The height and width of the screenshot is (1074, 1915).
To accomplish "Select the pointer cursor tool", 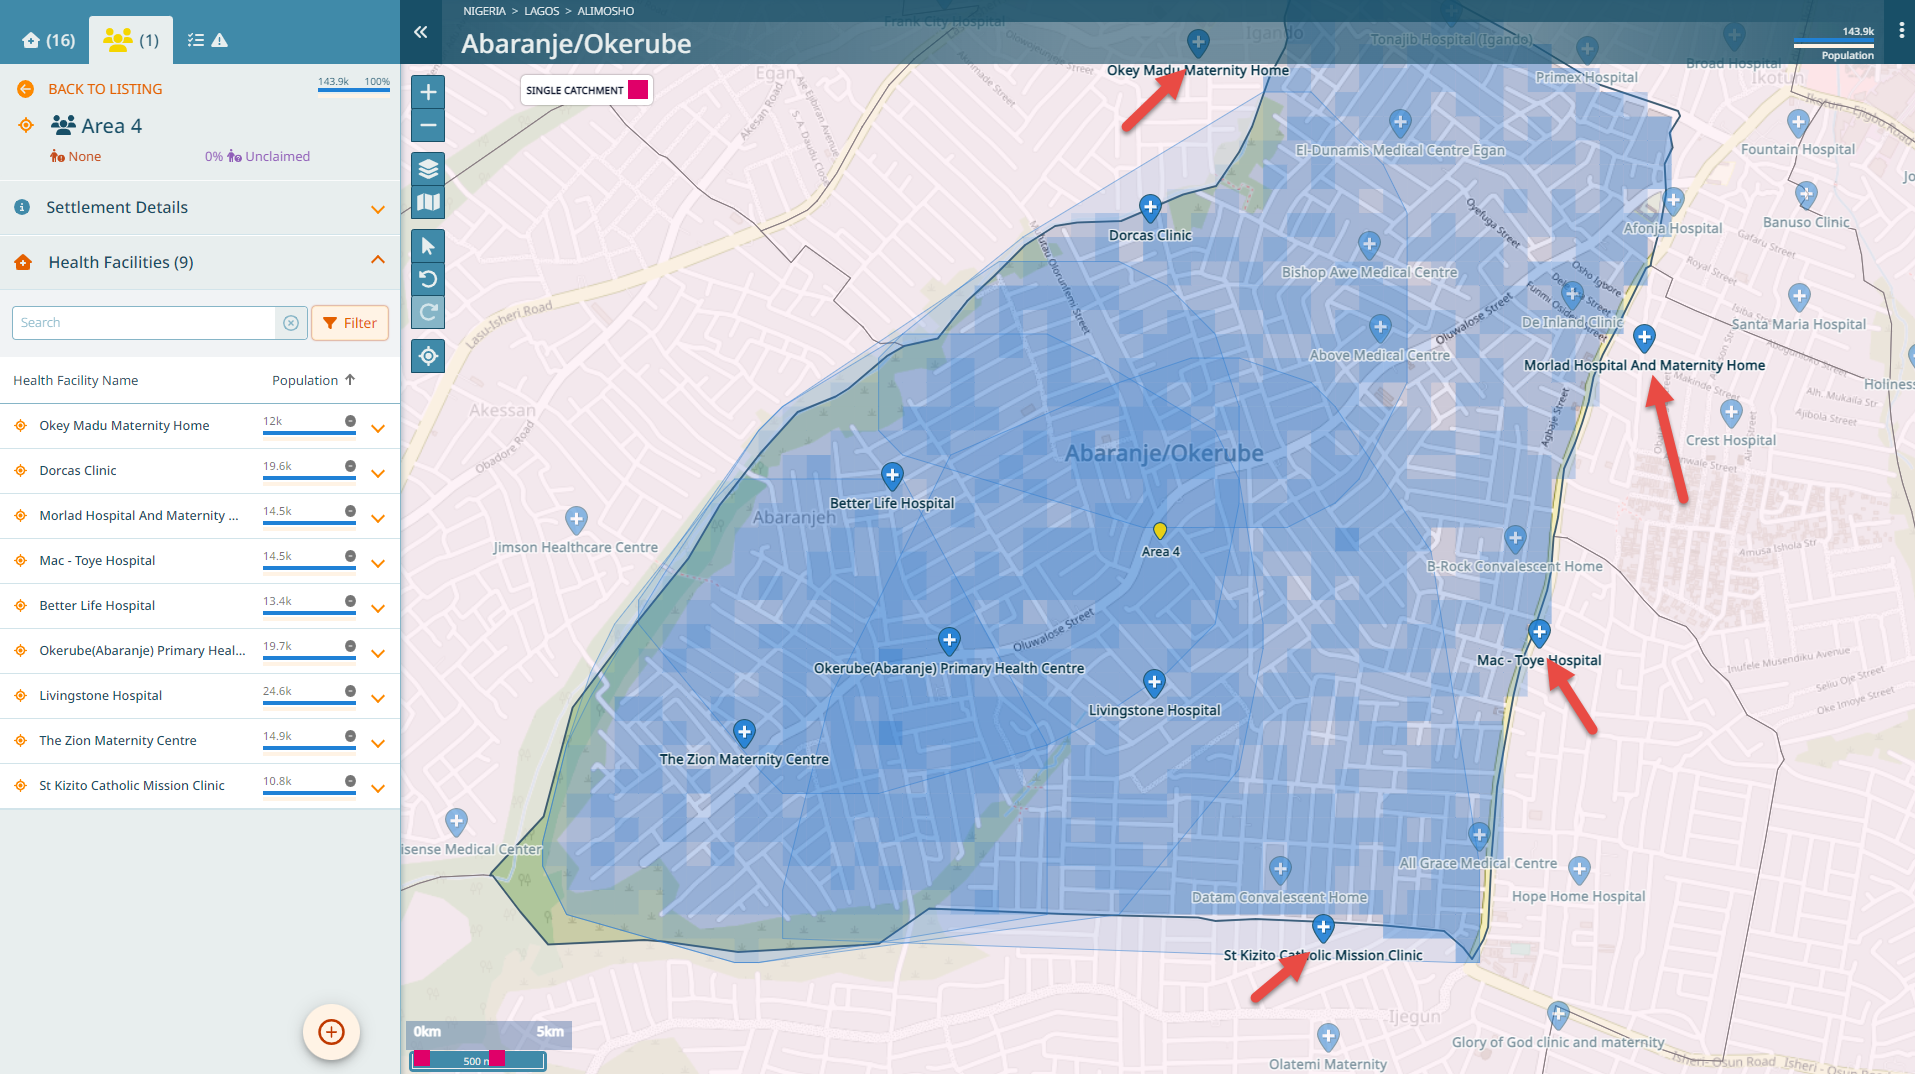I will click(x=428, y=246).
